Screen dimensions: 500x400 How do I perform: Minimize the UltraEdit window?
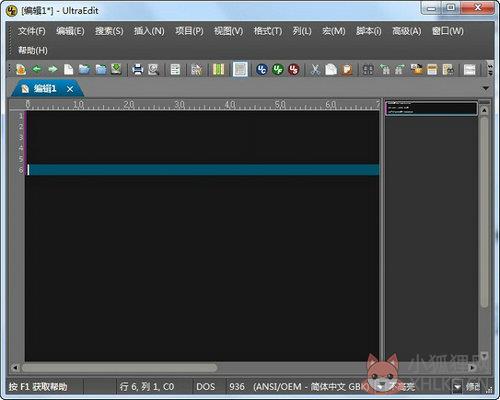click(x=431, y=9)
